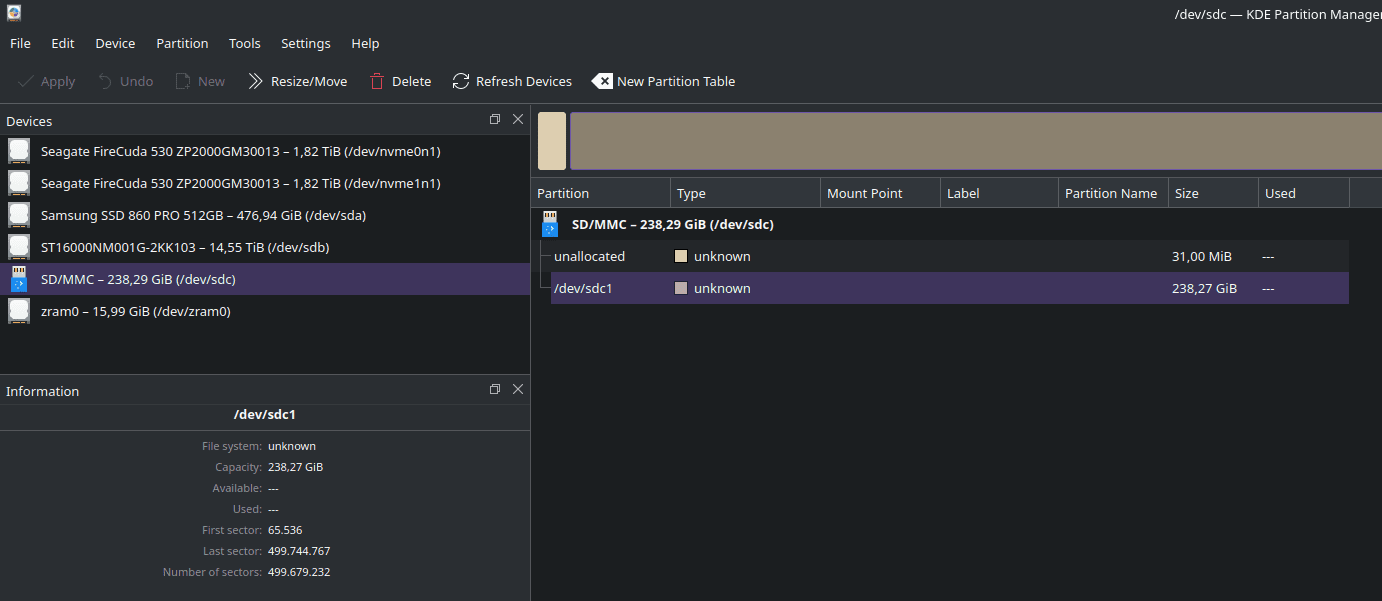The width and height of the screenshot is (1382, 601).
Task: Sort by the Label column header
Action: (1000, 193)
